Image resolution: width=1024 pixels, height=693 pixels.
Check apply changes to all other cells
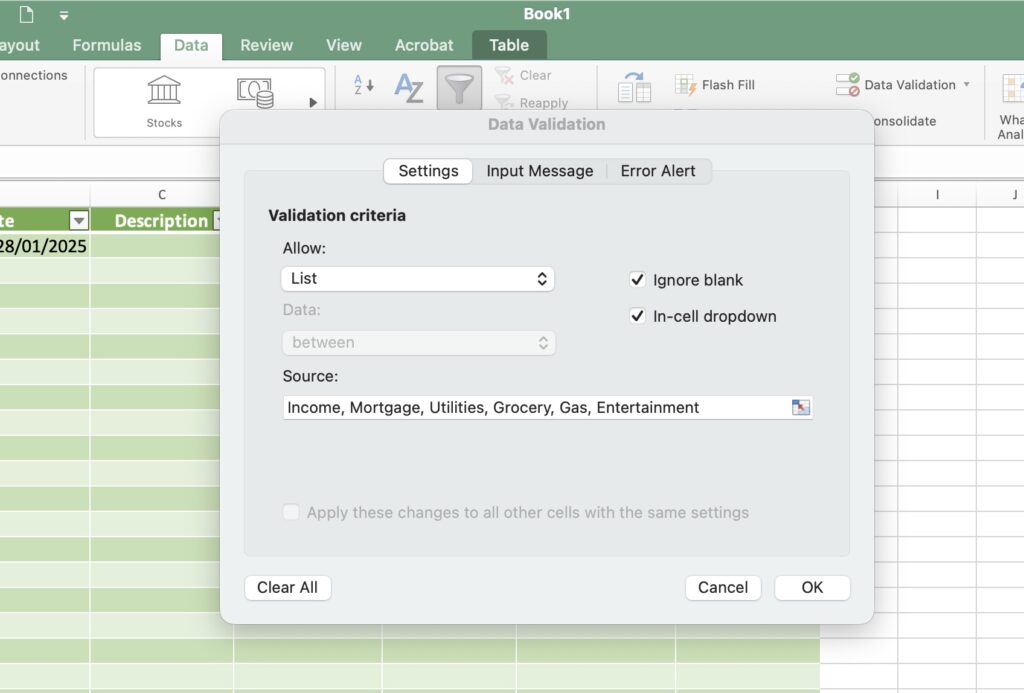291,512
